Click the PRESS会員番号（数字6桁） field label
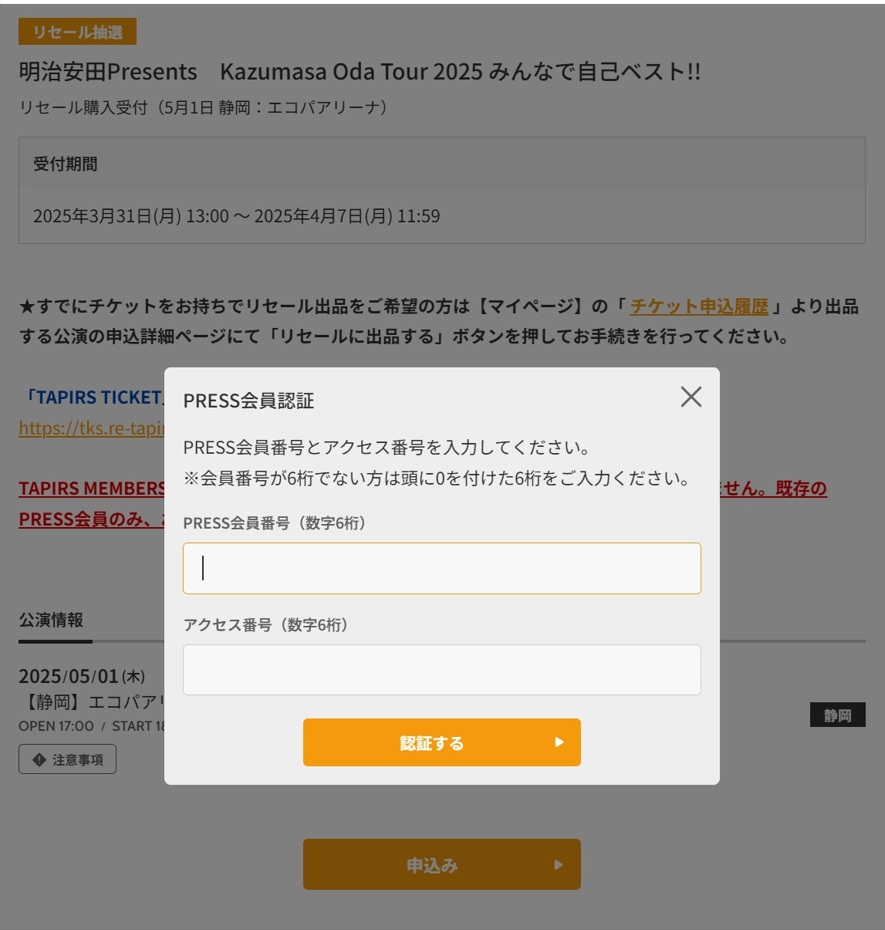The height and width of the screenshot is (930, 885). pyautogui.click(x=274, y=523)
